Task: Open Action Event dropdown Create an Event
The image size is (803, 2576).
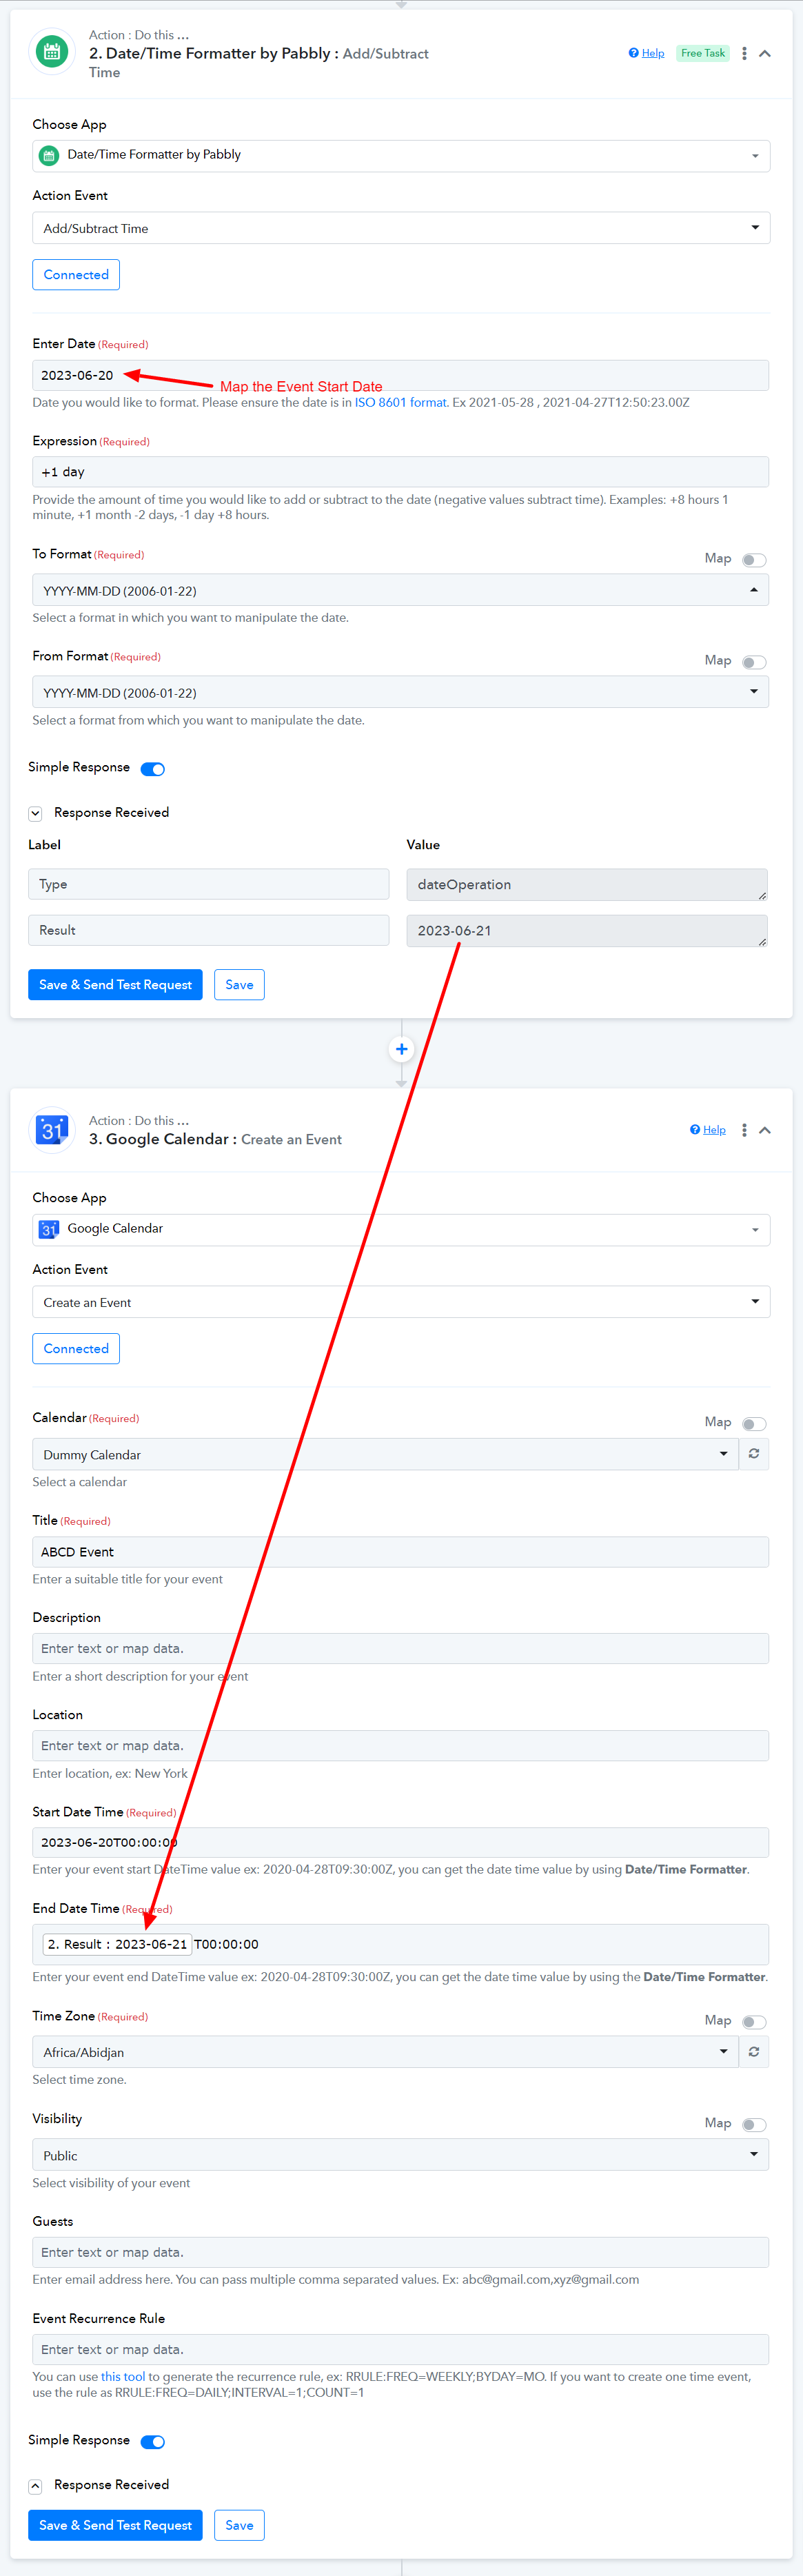Action: coord(401,1302)
